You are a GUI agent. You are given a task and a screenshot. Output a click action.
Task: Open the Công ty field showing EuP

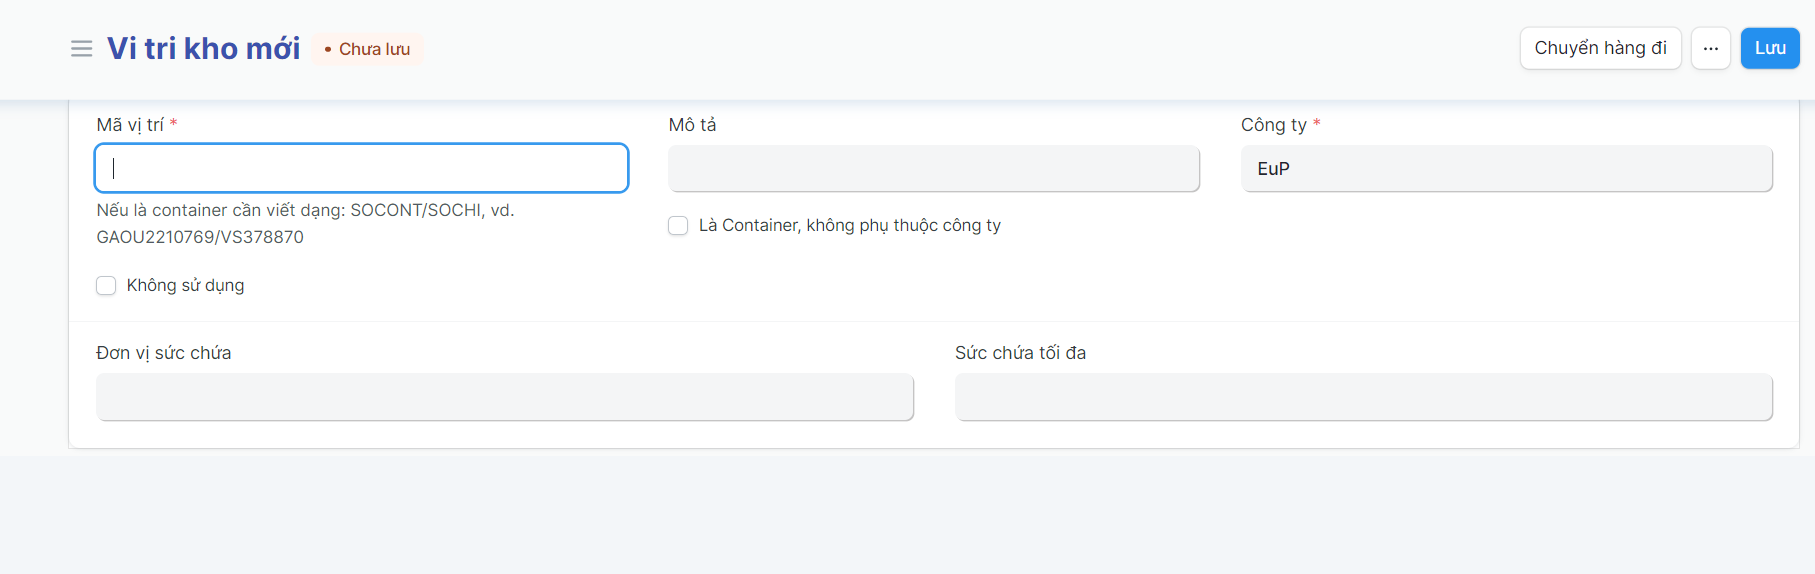tap(1506, 169)
